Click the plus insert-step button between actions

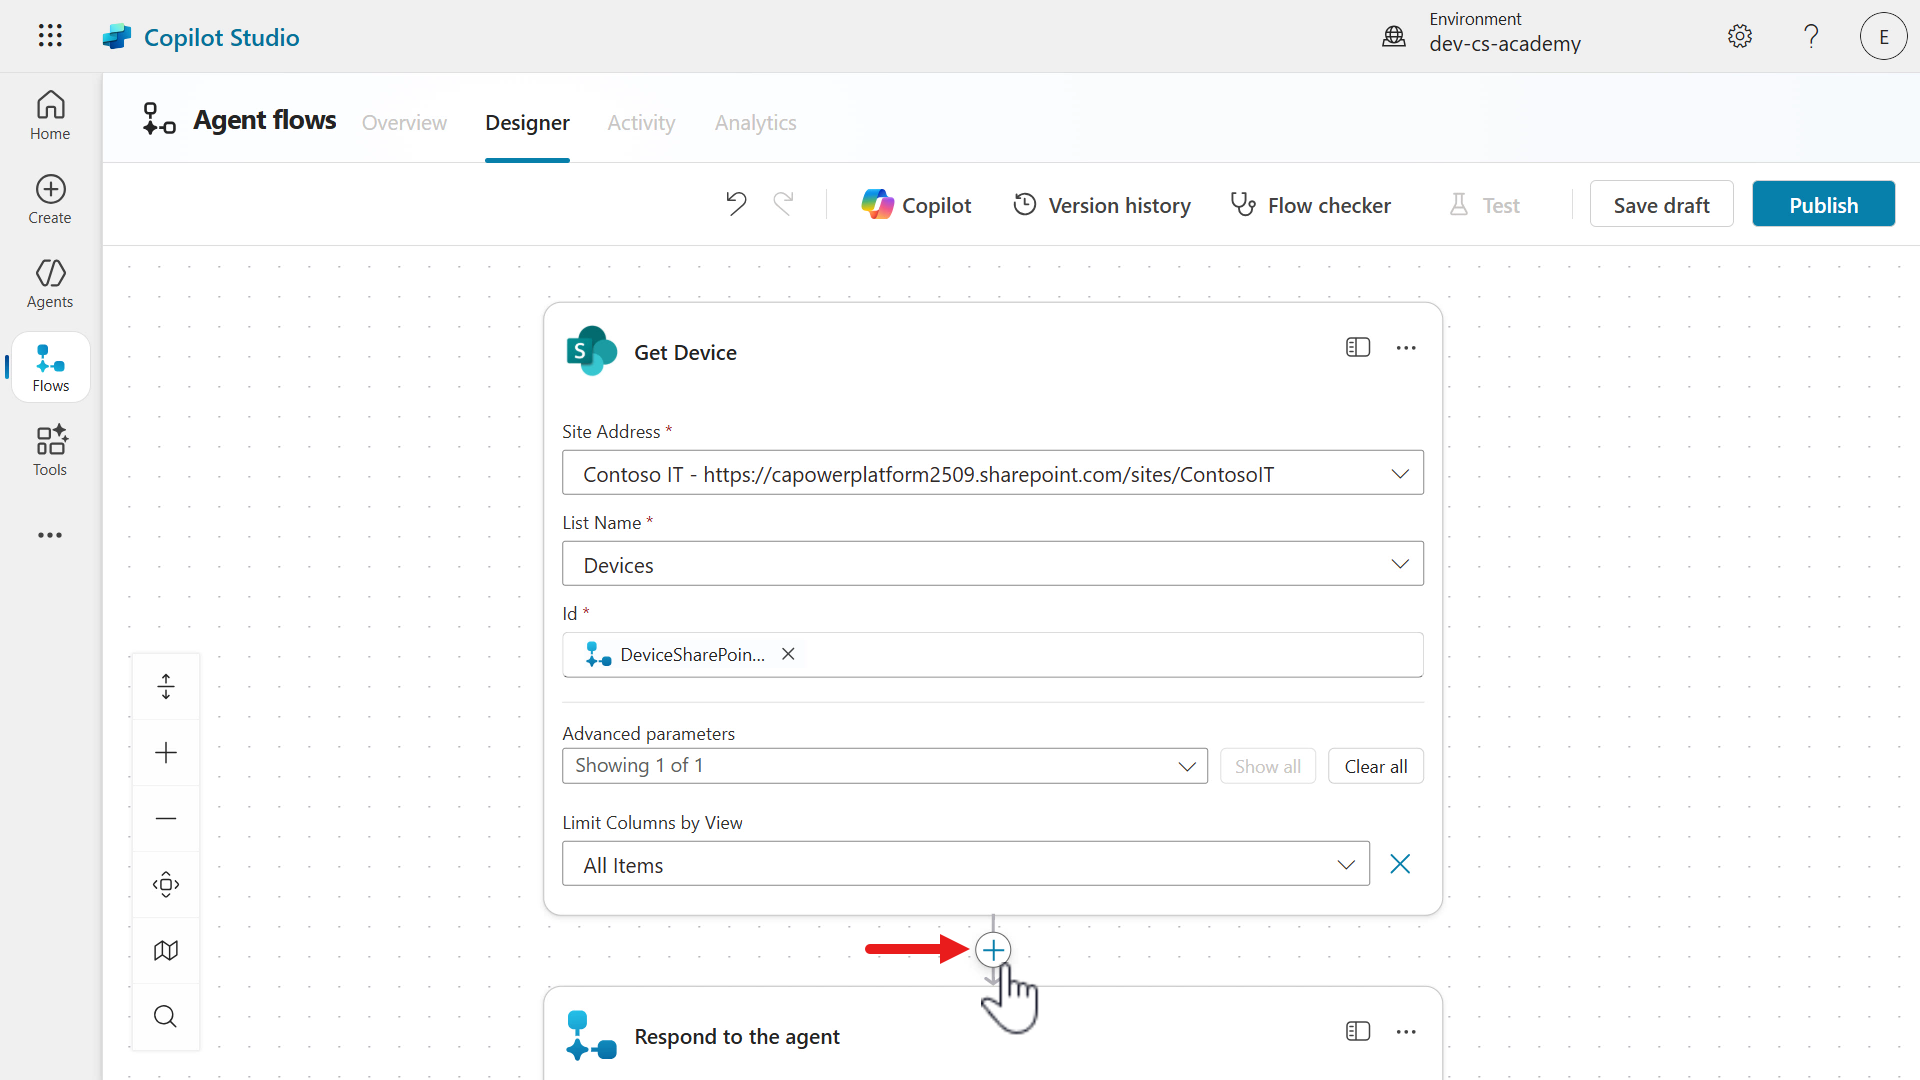point(993,950)
